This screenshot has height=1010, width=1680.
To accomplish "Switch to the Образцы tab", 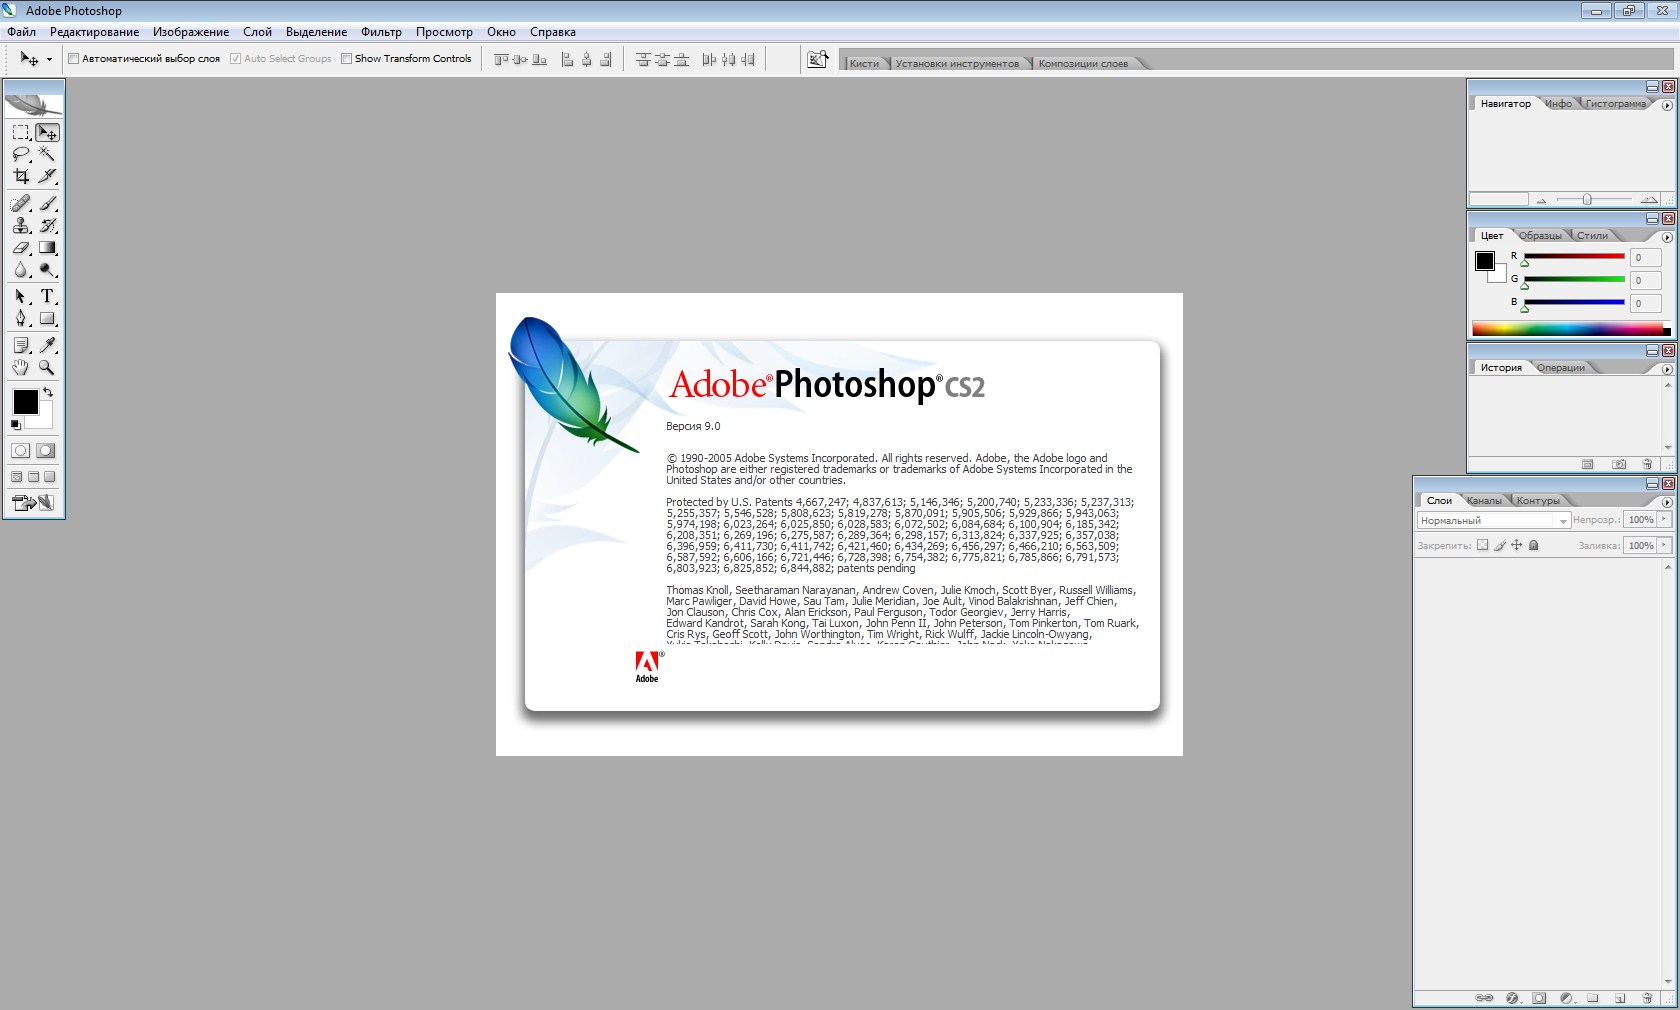I will [x=1540, y=236].
